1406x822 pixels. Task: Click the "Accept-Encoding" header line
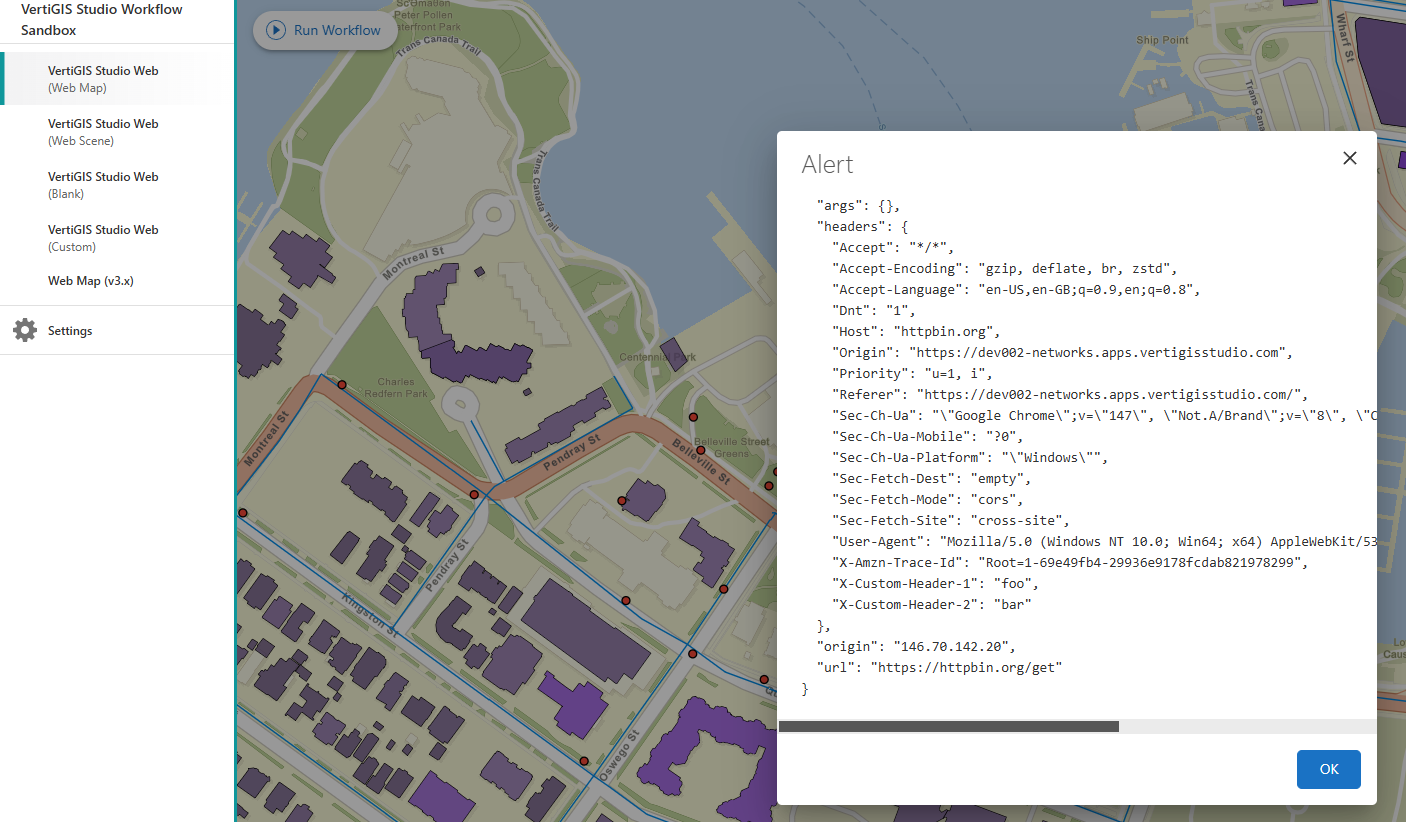[1005, 268]
